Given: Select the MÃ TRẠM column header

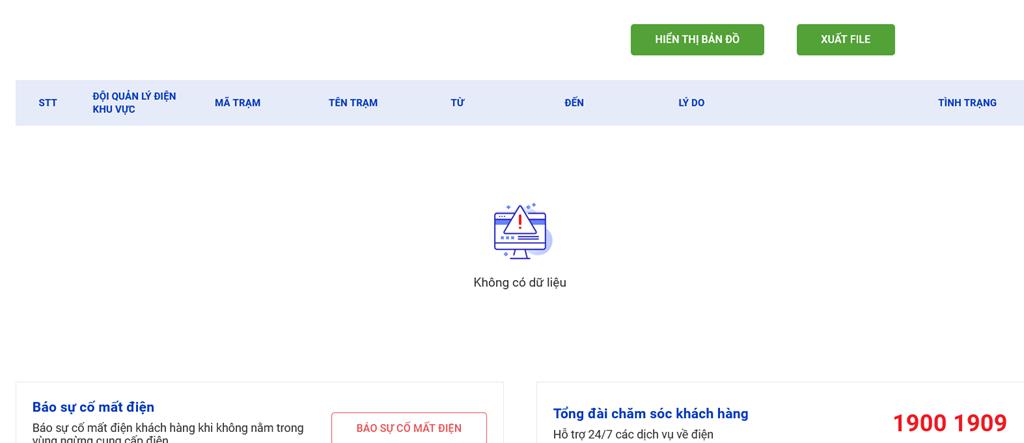Looking at the screenshot, I should click(x=237, y=103).
